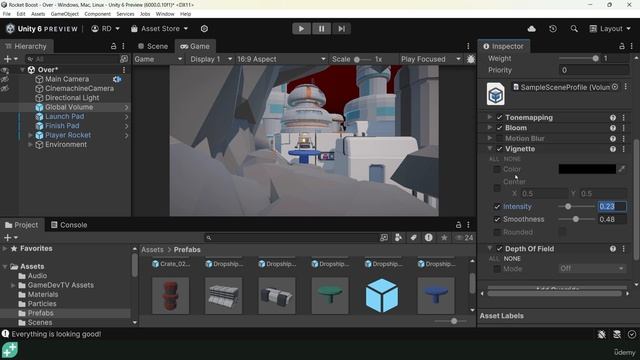Select Directional Light in Hierarchy
This screenshot has height=360, width=640.
coord(72,98)
